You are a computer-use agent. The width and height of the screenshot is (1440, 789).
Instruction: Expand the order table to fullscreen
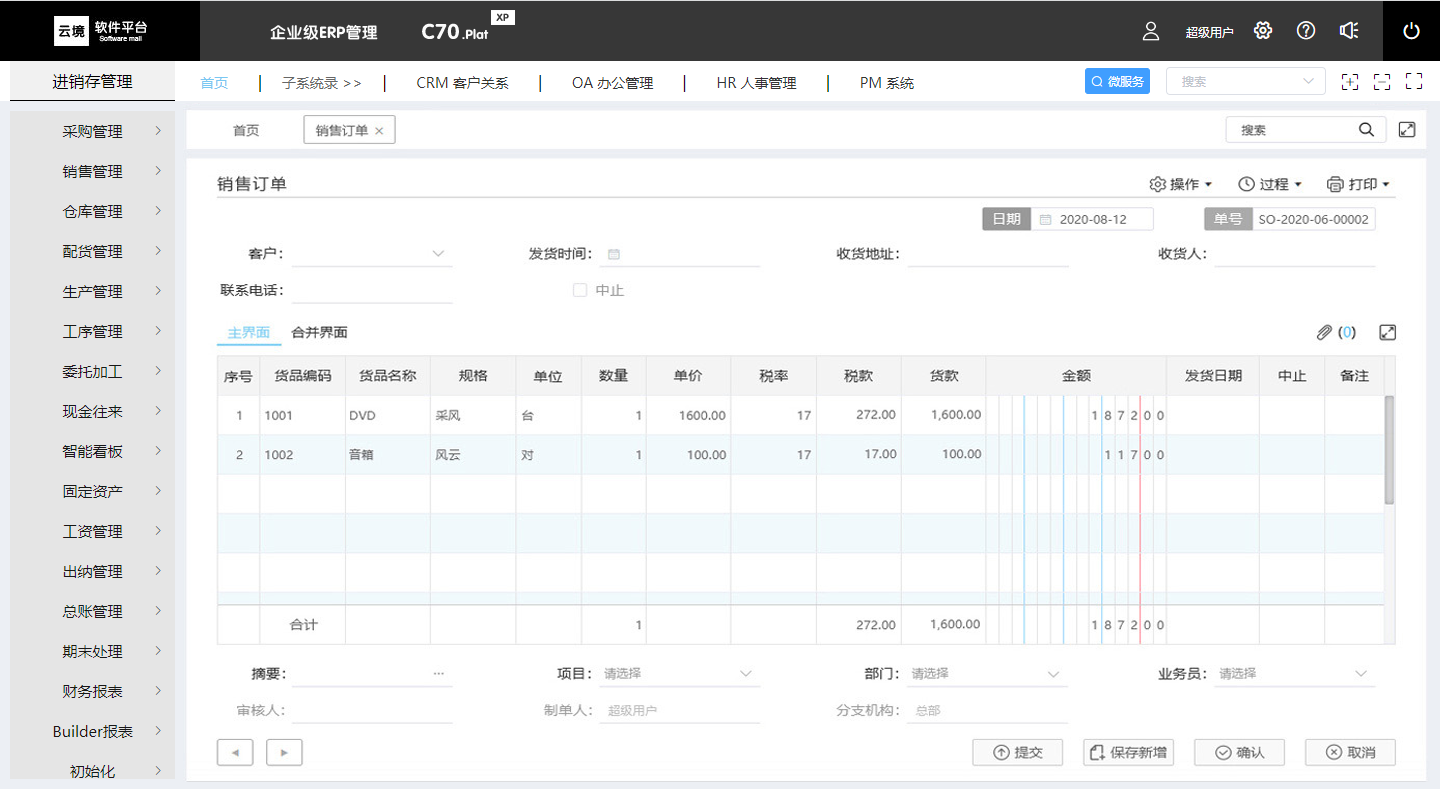(x=1387, y=332)
